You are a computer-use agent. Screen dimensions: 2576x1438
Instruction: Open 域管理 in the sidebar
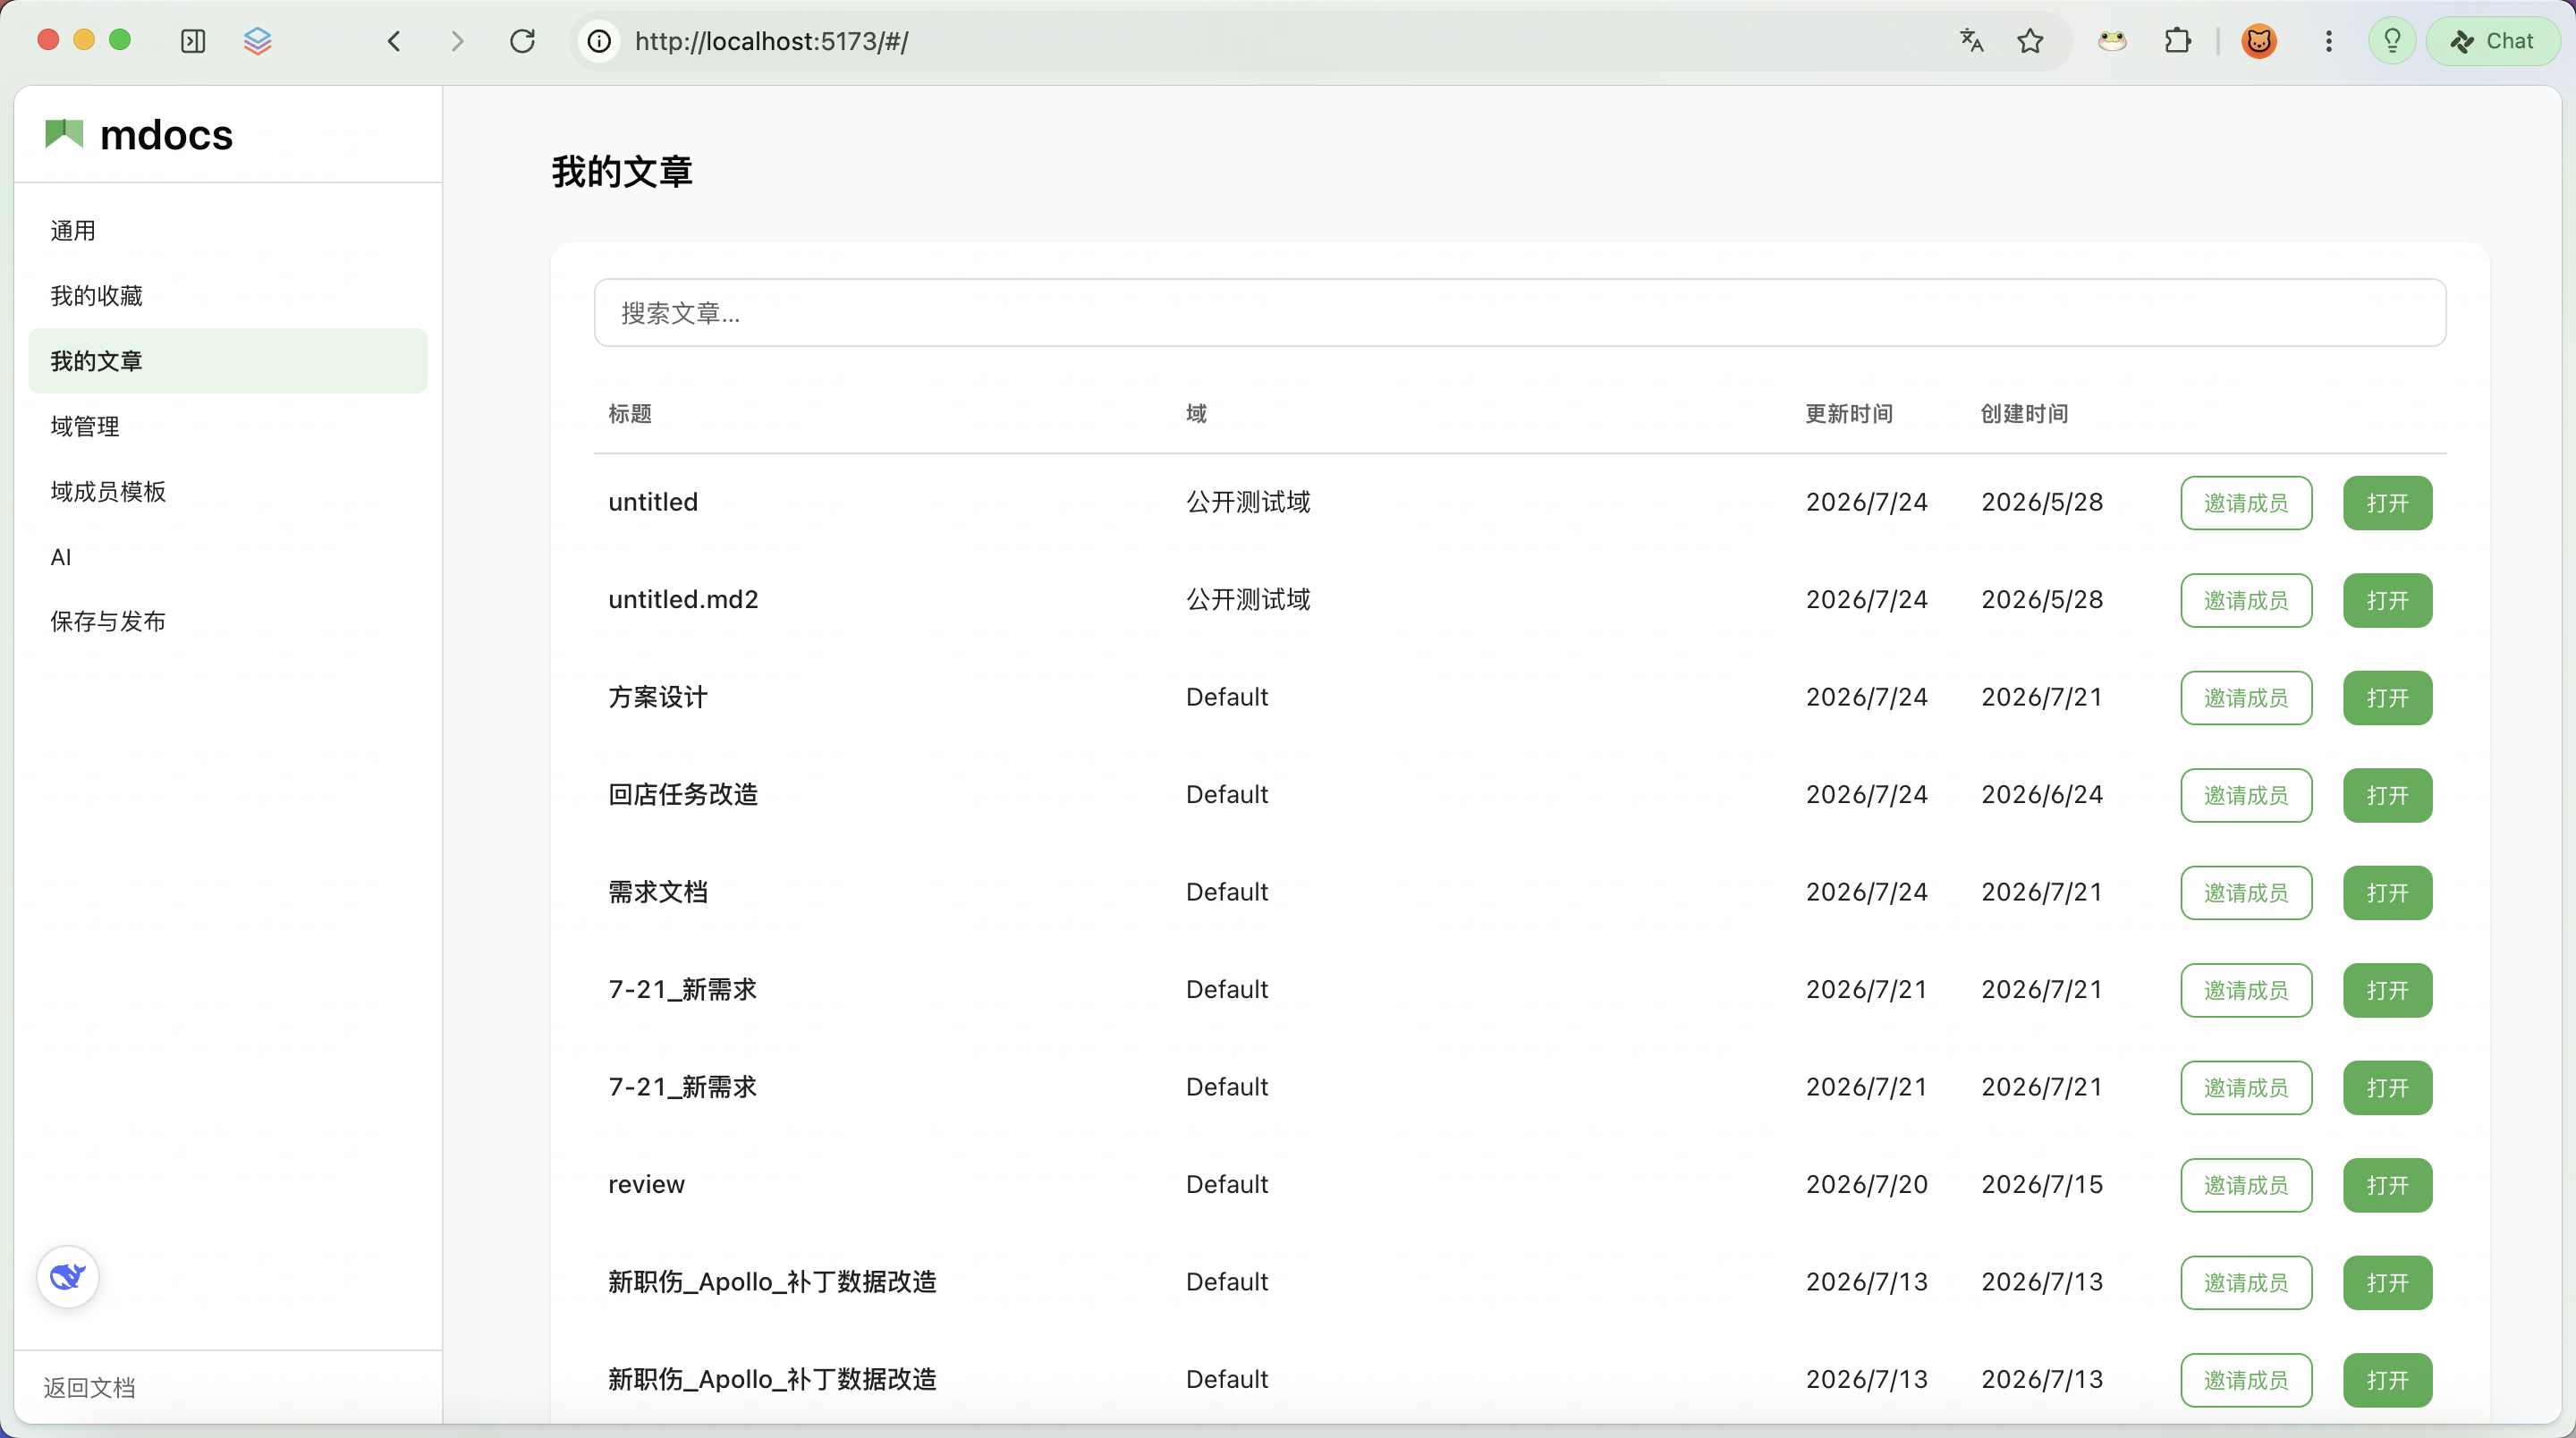click(x=228, y=426)
